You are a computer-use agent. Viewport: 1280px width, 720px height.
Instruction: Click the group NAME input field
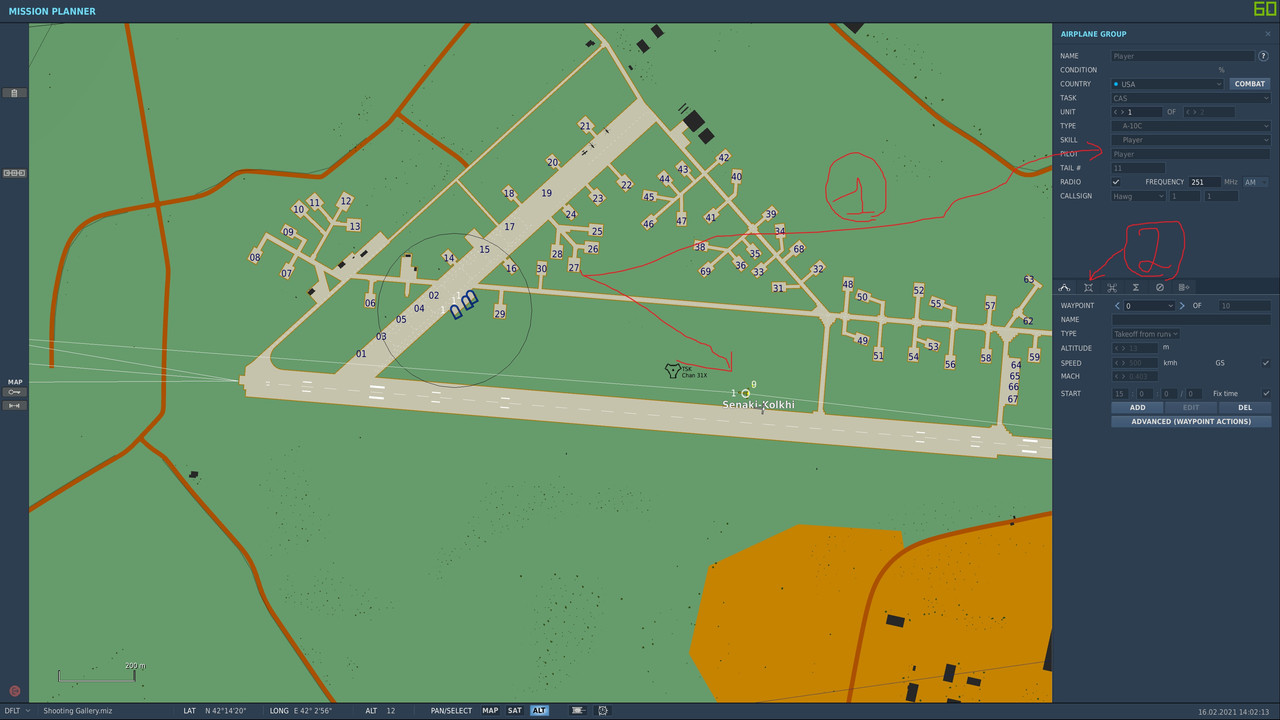point(1183,56)
